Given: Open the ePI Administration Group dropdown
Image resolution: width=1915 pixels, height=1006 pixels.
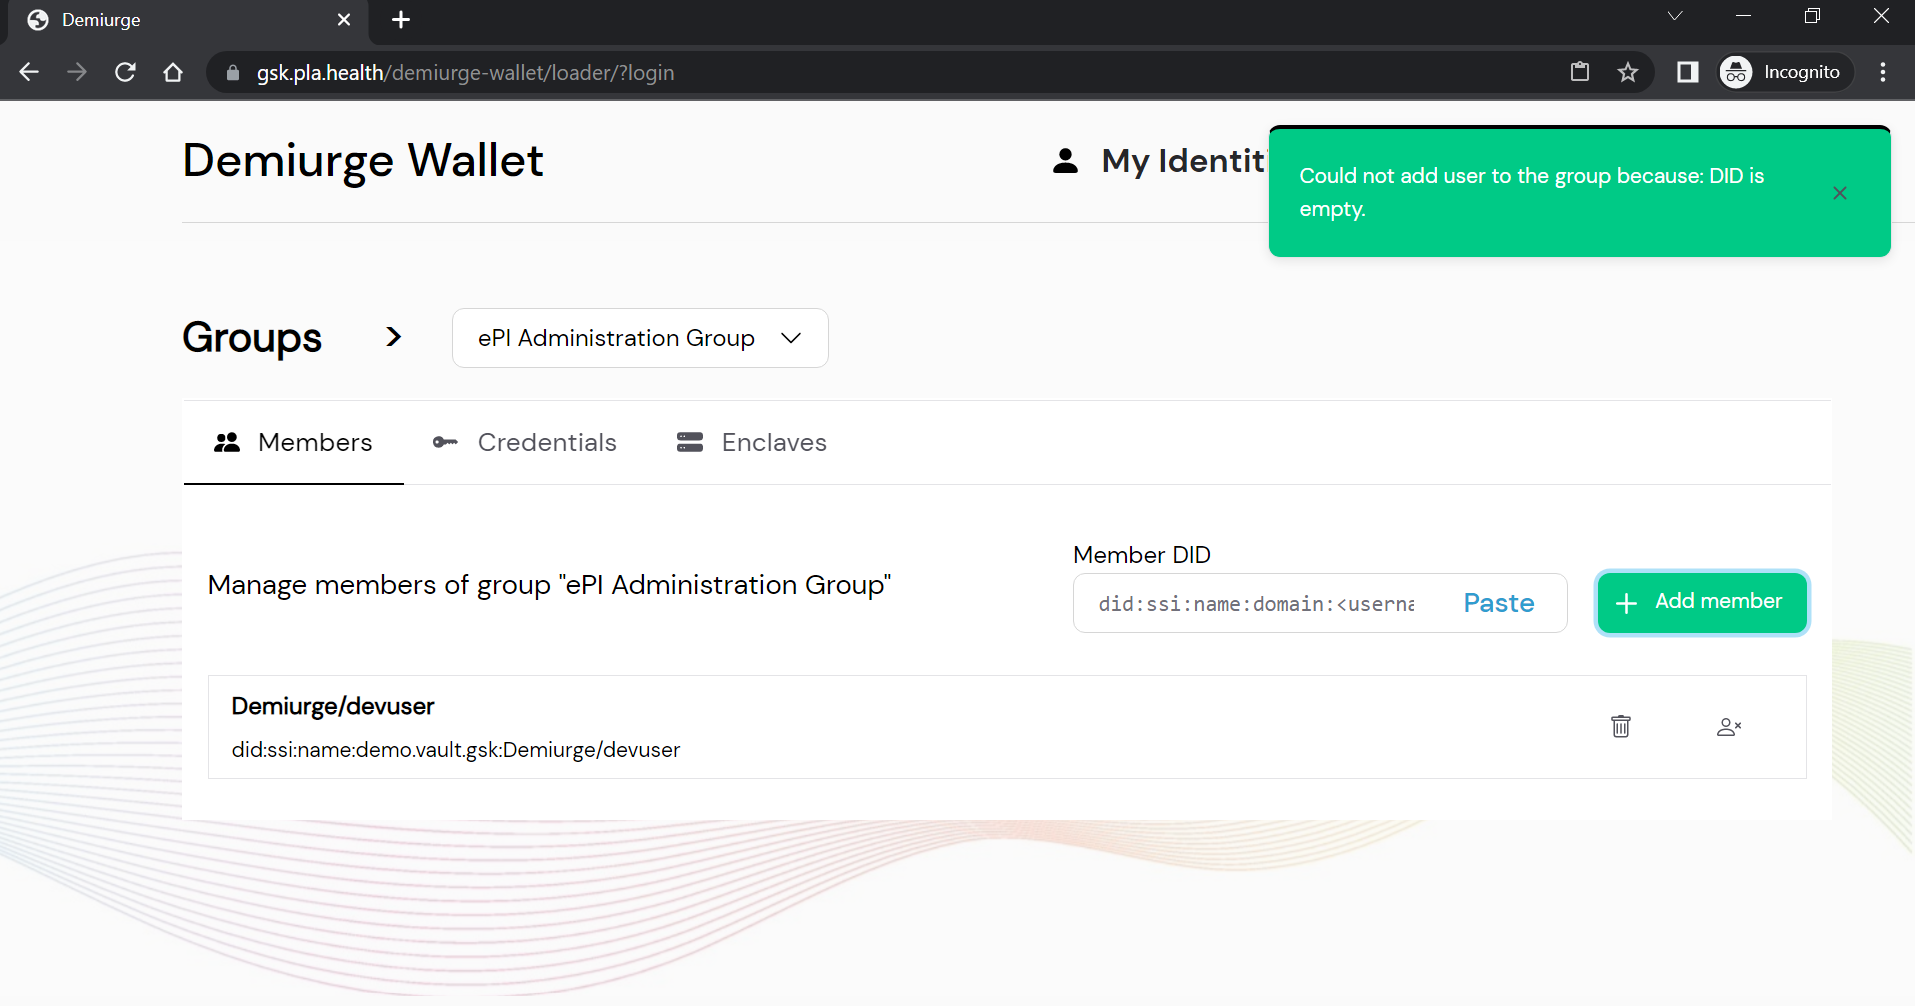Looking at the screenshot, I should pyautogui.click(x=639, y=338).
